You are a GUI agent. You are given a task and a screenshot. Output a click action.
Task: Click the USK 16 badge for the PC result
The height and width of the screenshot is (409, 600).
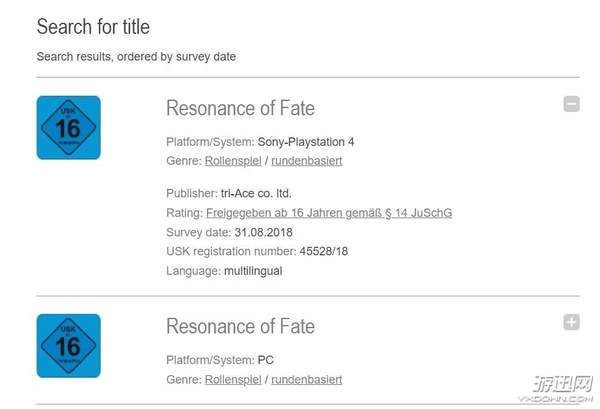click(68, 345)
